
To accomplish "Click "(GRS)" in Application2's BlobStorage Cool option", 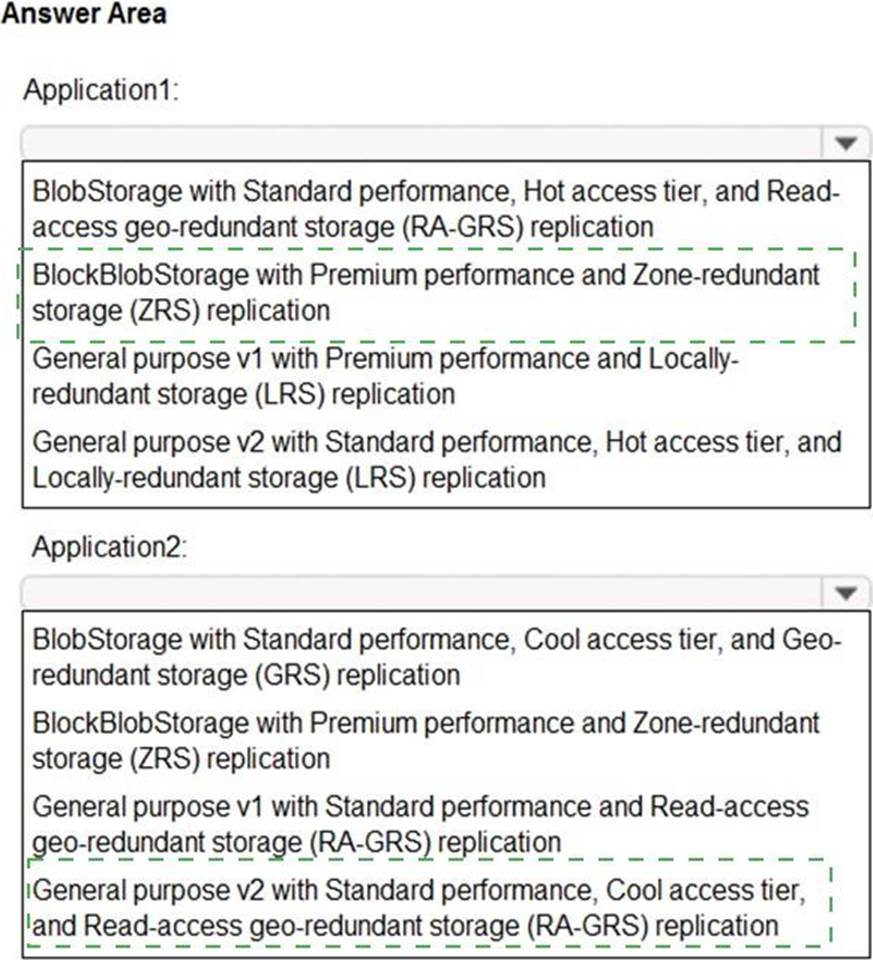I will [291, 675].
